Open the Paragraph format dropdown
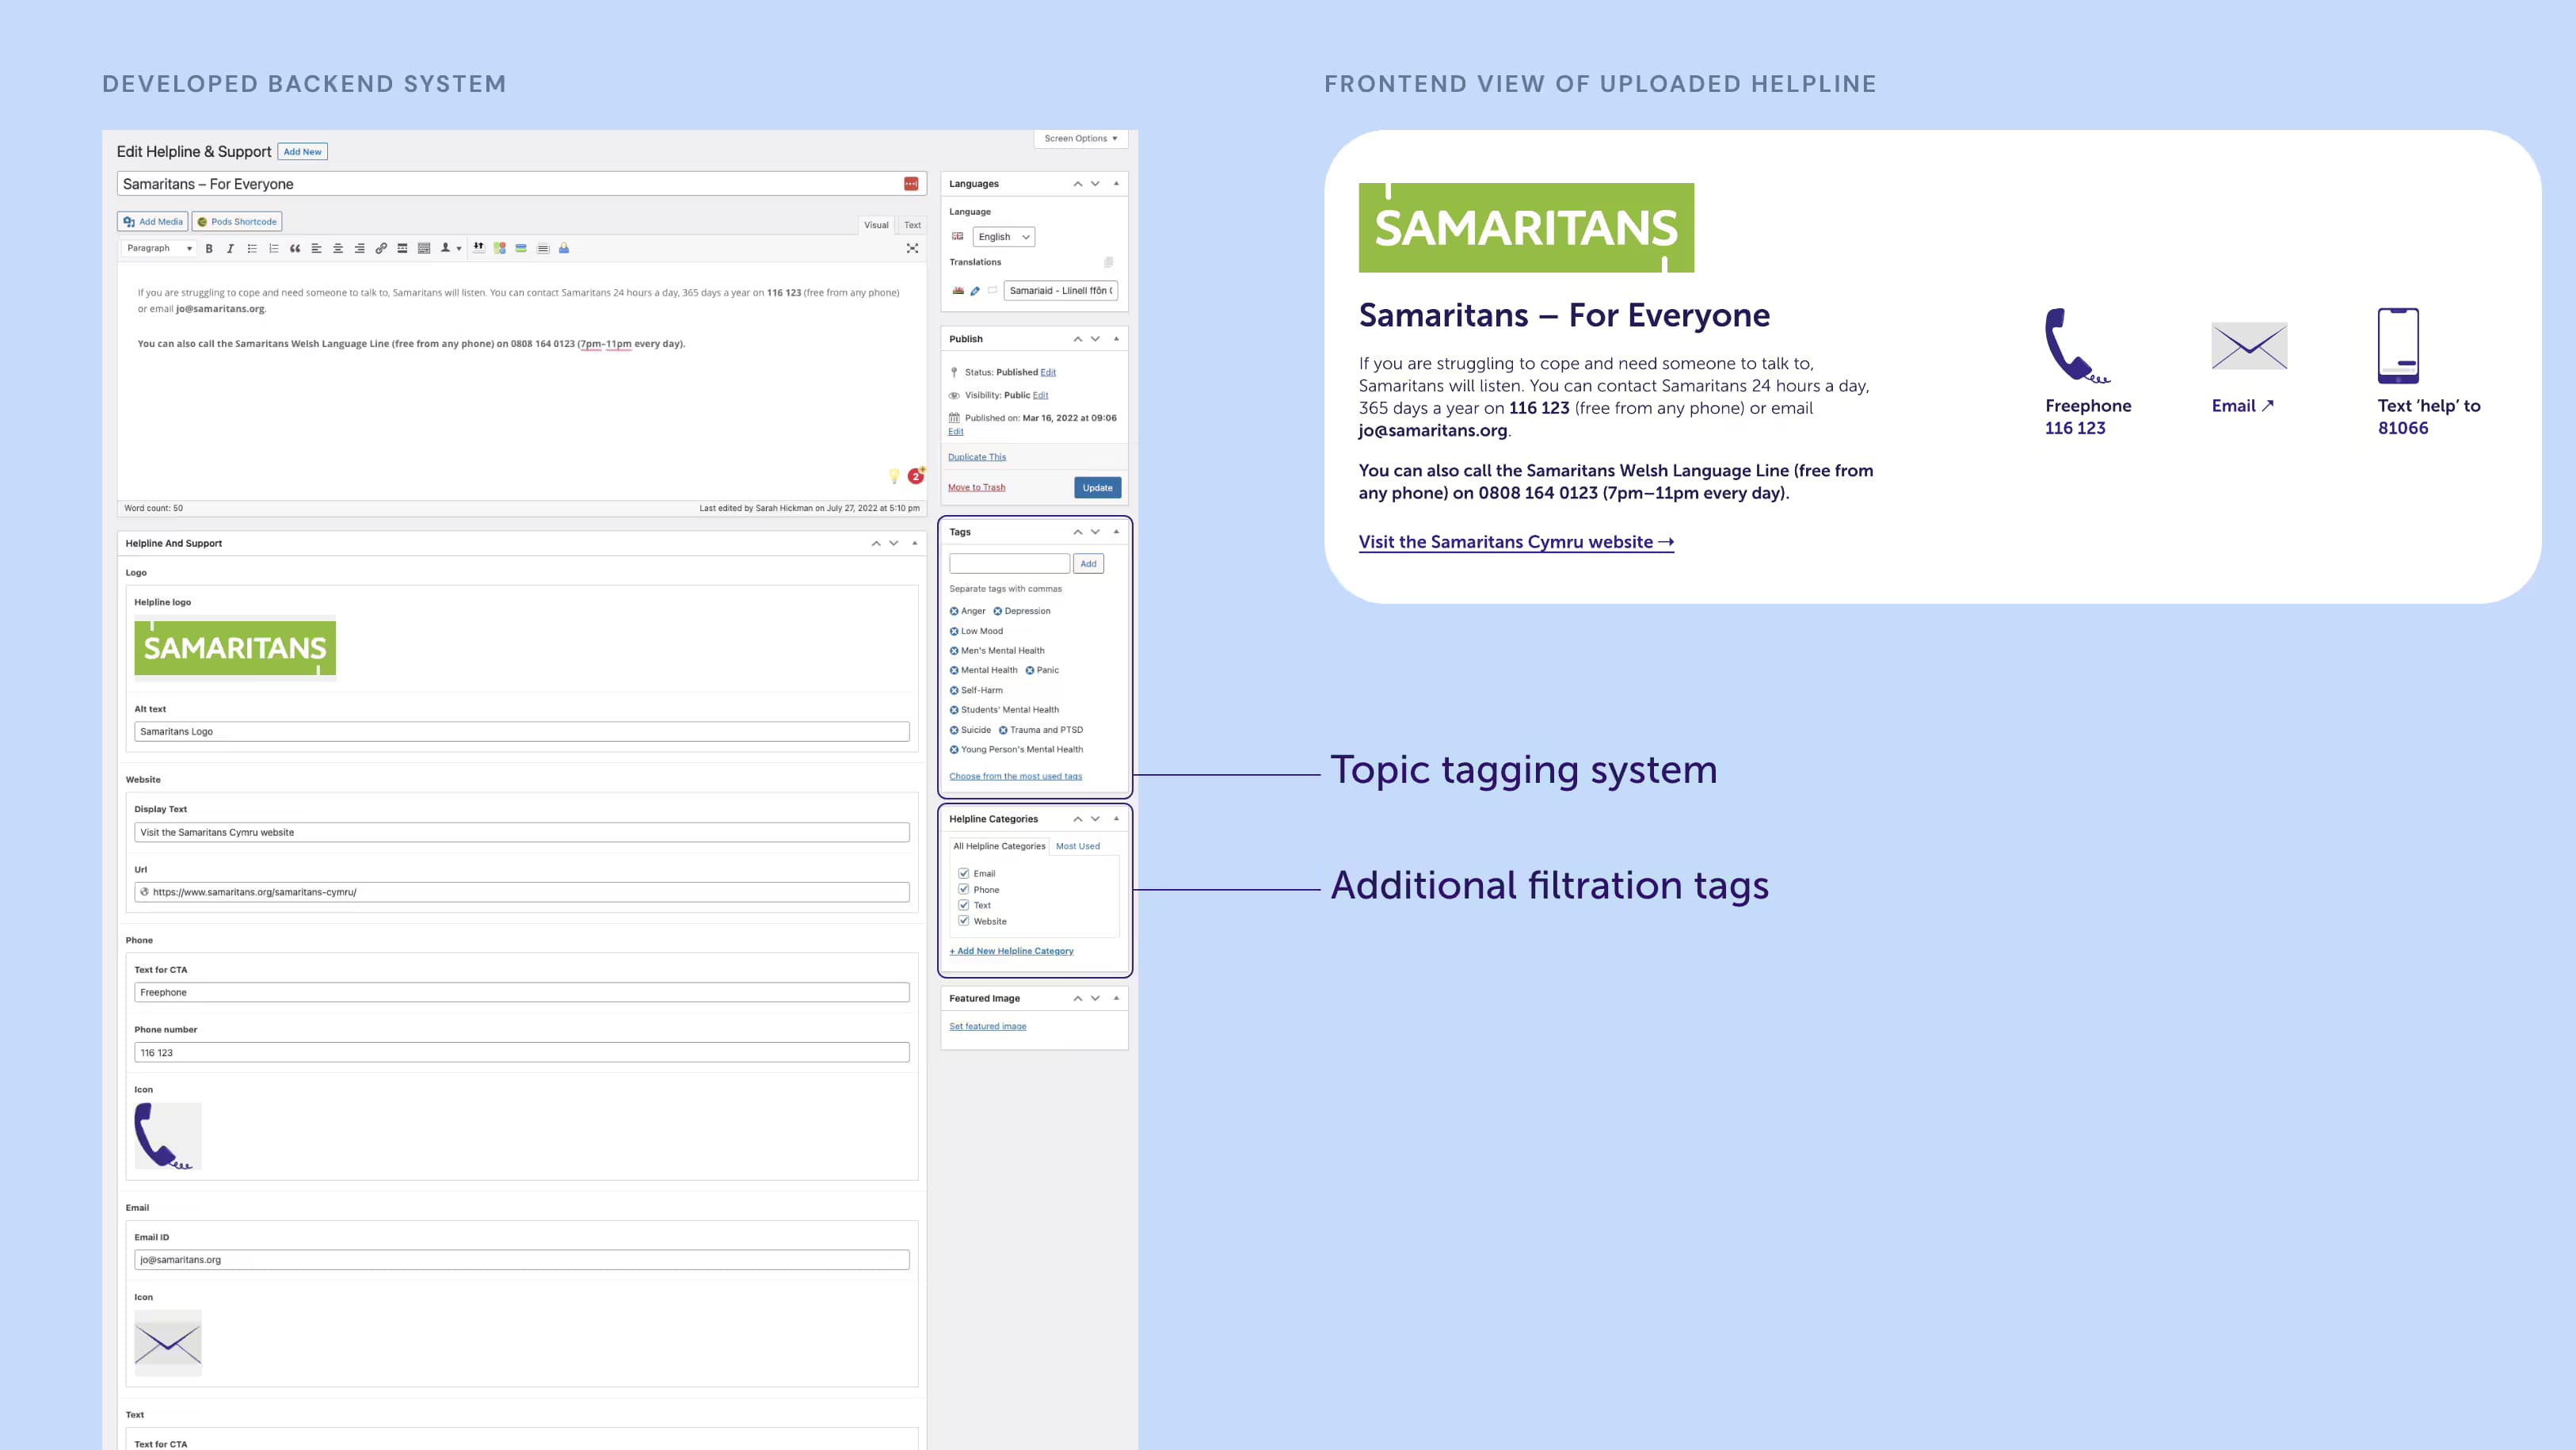The height and width of the screenshot is (1450, 2576). click(159, 248)
